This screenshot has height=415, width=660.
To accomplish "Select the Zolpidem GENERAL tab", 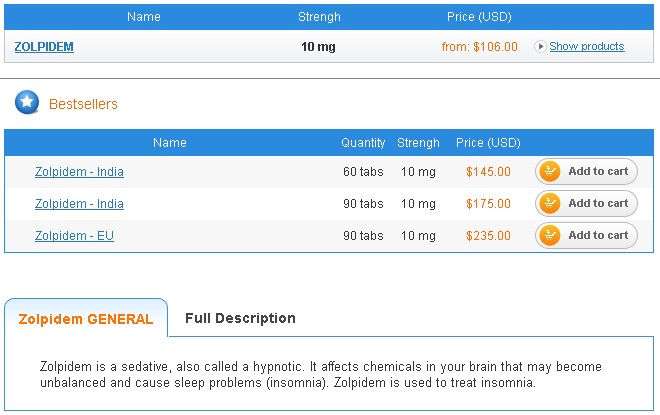I will click(86, 320).
